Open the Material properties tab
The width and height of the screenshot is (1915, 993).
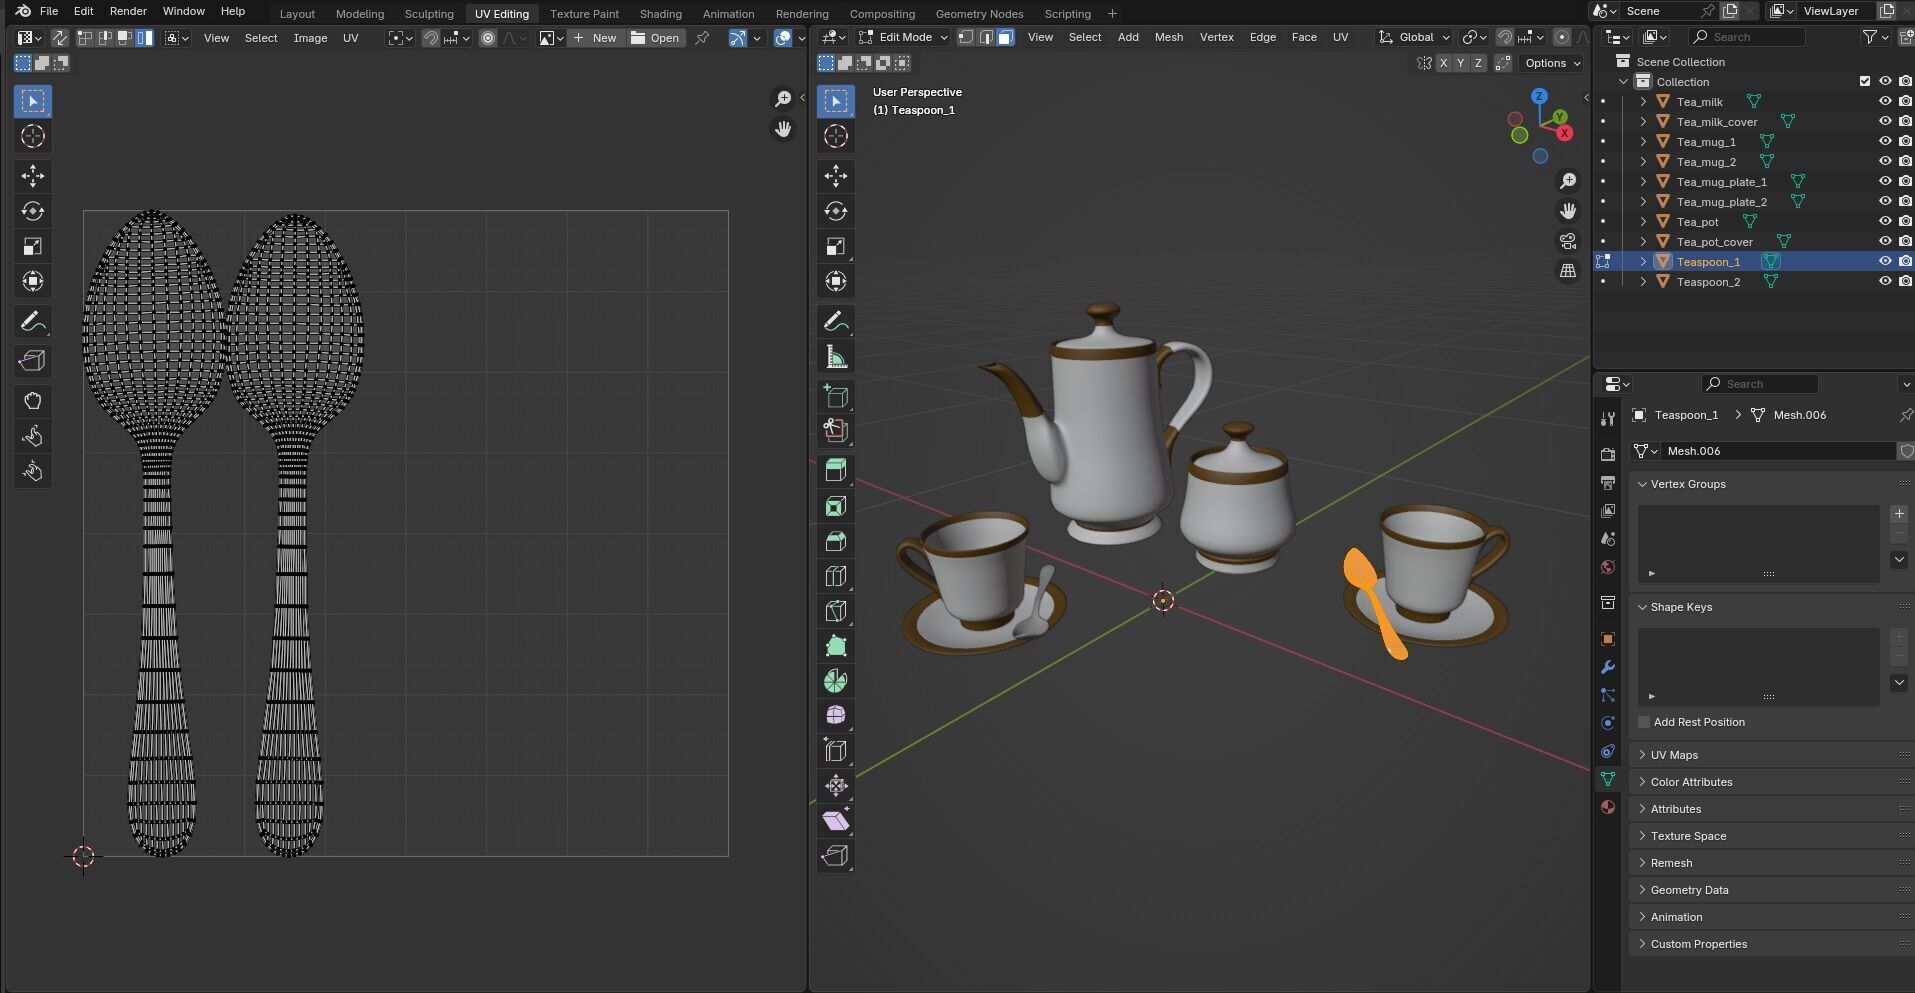[1608, 807]
